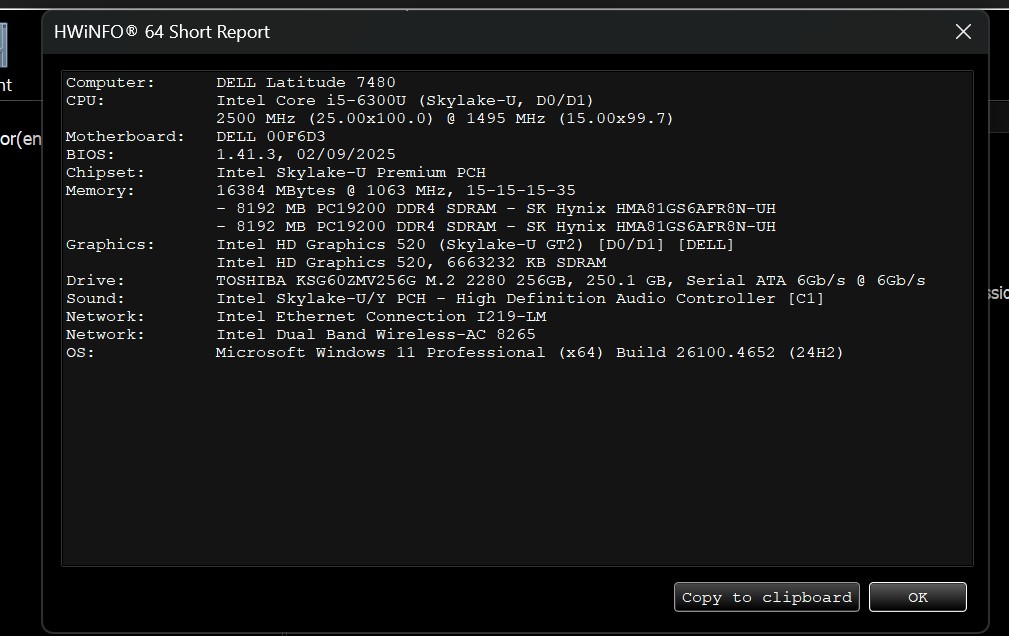
Task: Click the second SK Hynix memory module line
Action: click(x=495, y=227)
